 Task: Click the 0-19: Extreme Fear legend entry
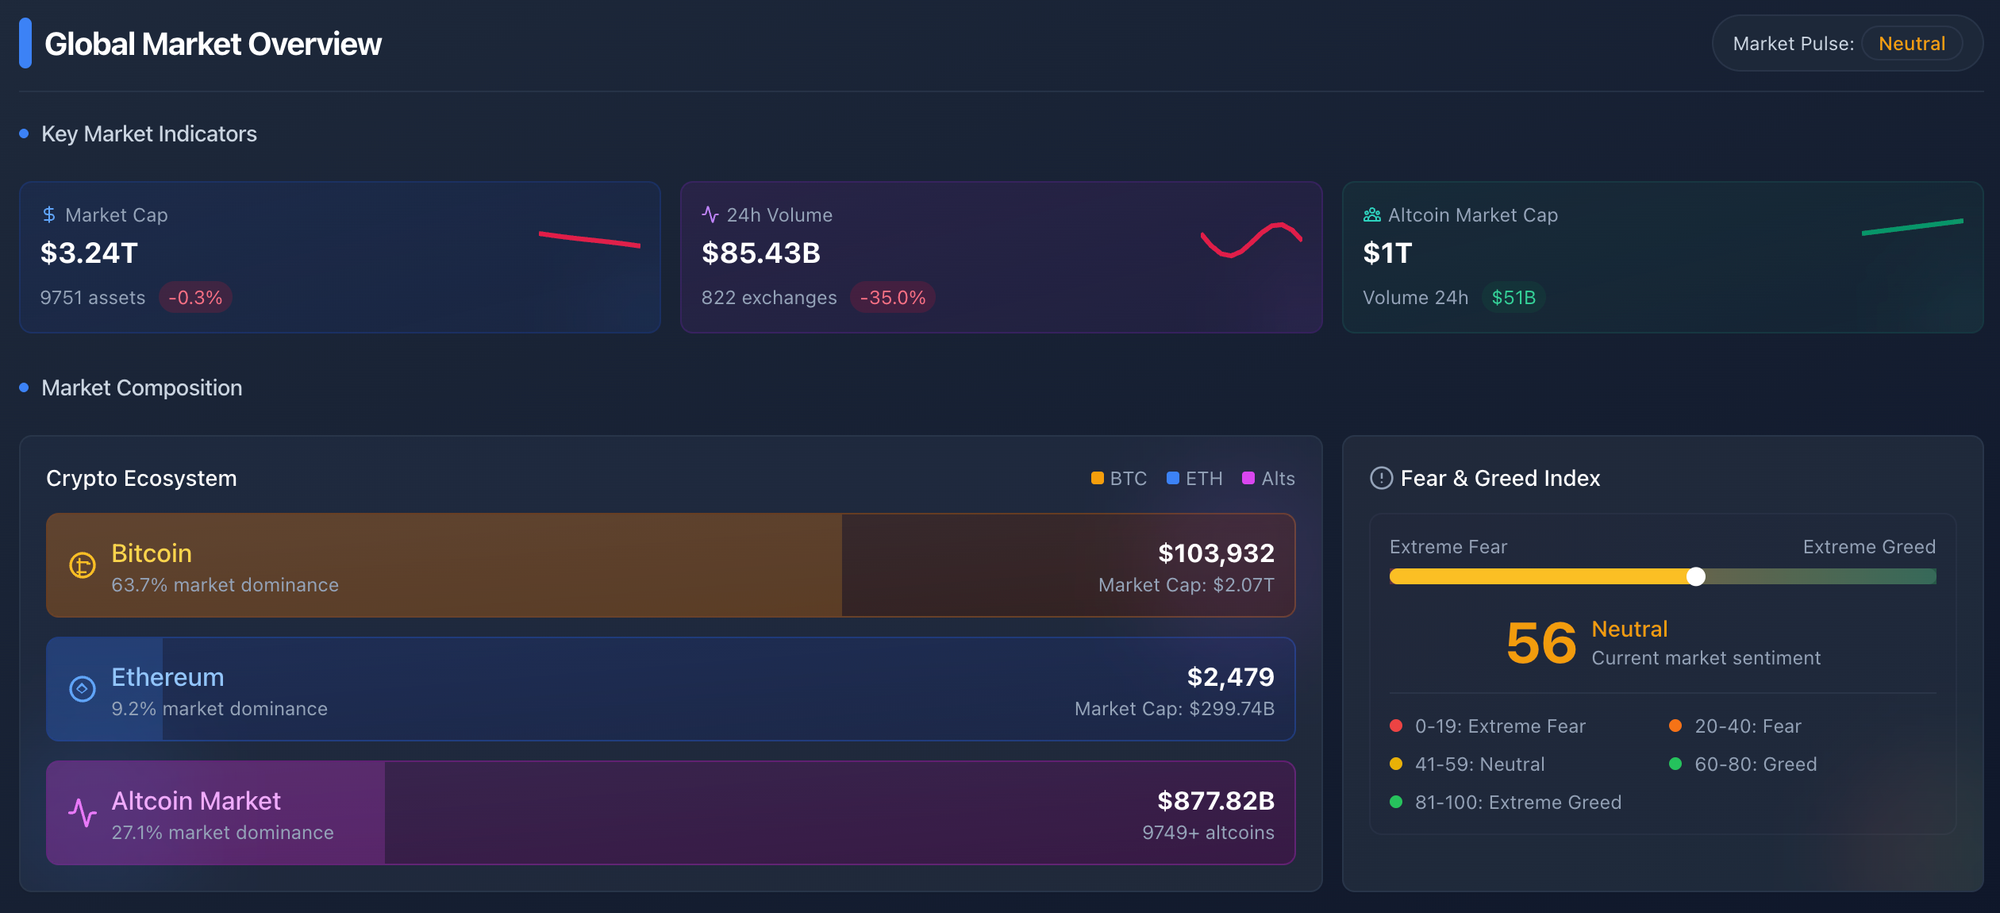point(1488,726)
